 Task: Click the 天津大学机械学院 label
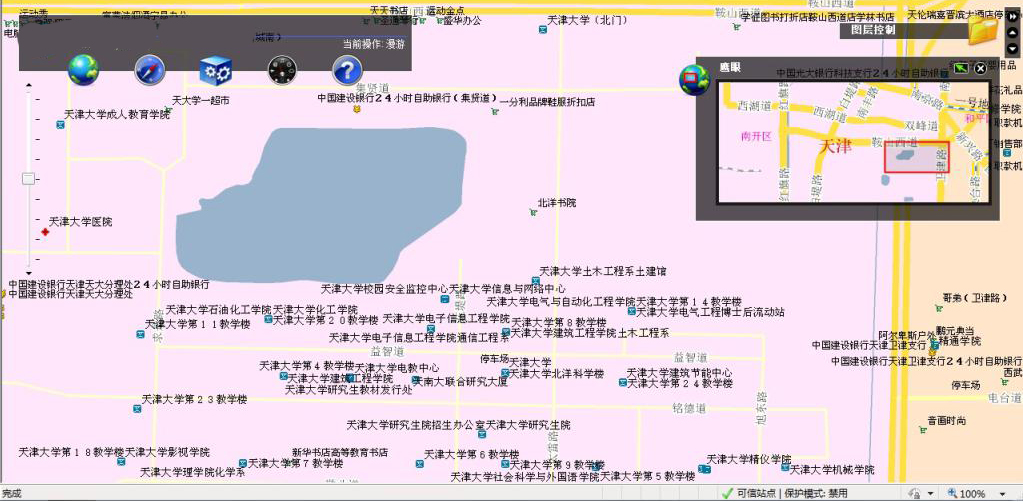pyautogui.click(x=832, y=470)
